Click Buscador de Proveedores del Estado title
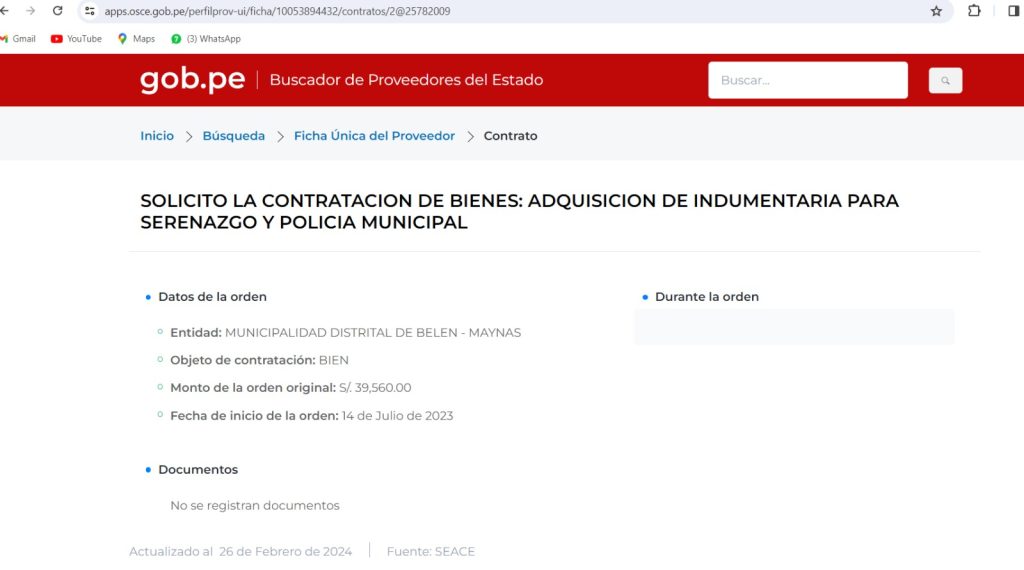1024x570 pixels. coord(406,80)
